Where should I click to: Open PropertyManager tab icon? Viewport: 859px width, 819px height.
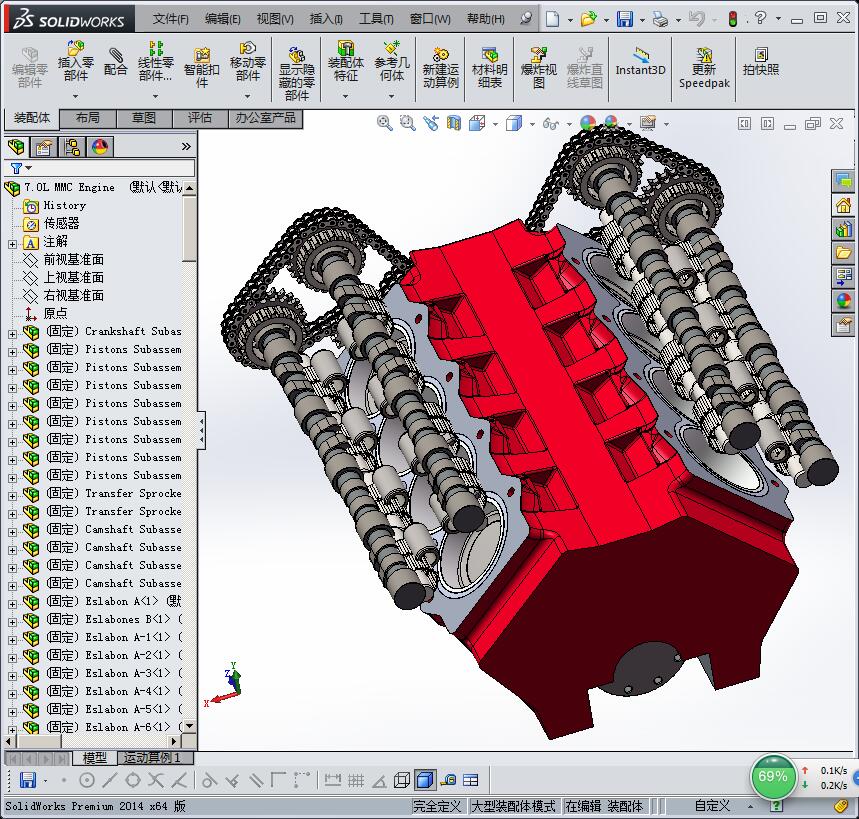44,147
